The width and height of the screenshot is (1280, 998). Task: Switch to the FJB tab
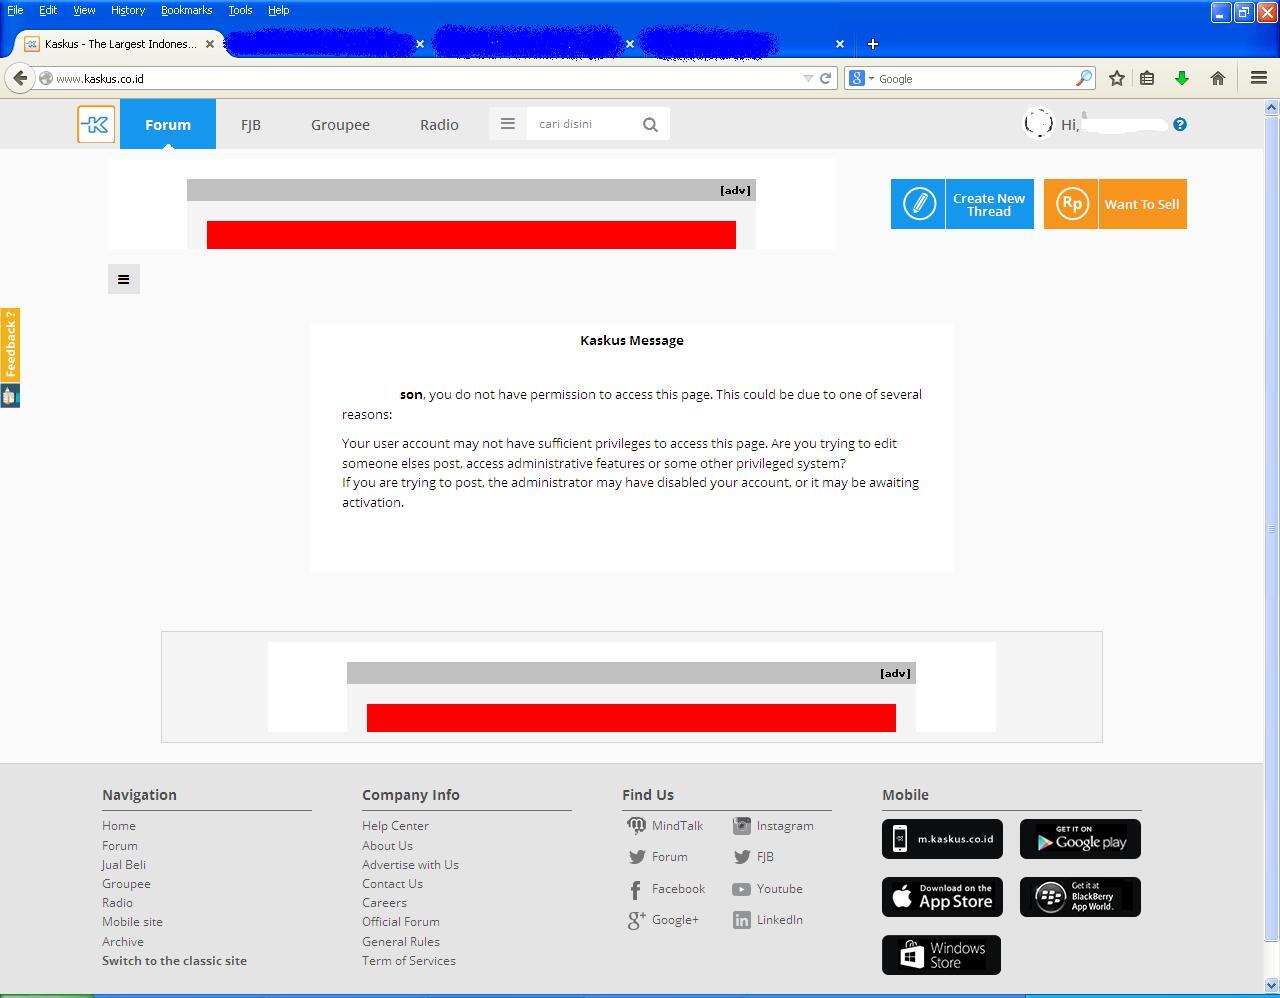tap(251, 124)
